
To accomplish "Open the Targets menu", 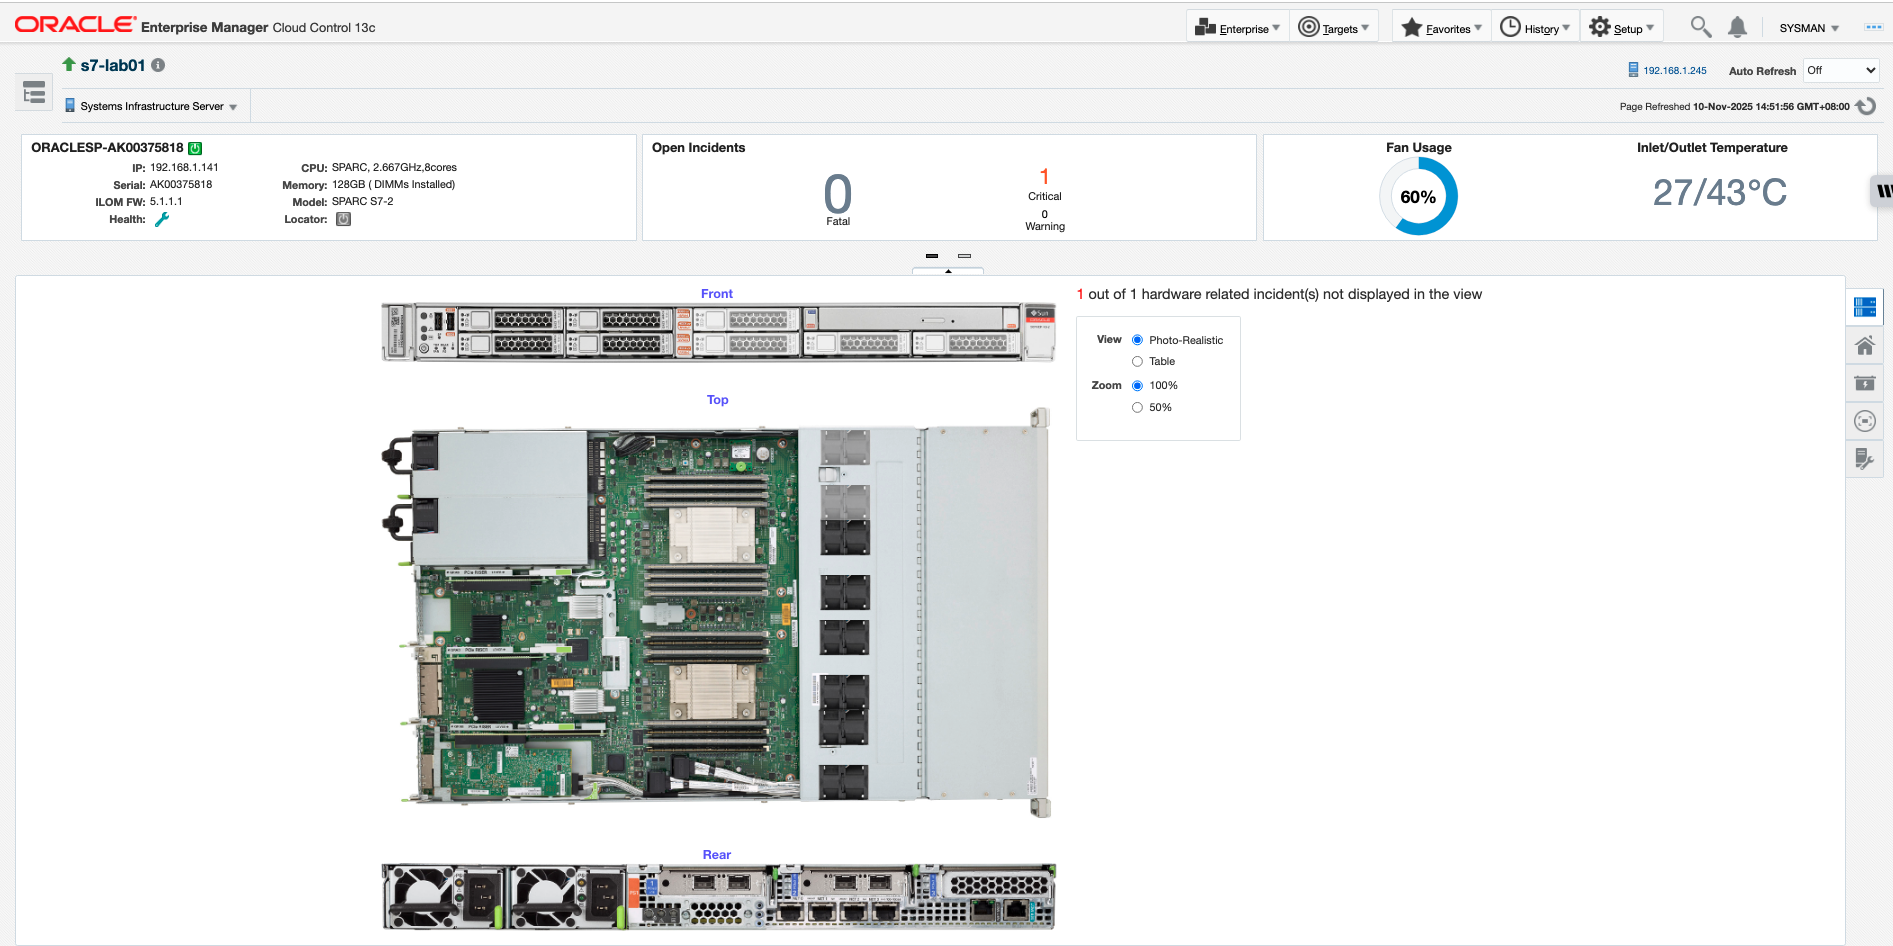I will (x=1333, y=28).
